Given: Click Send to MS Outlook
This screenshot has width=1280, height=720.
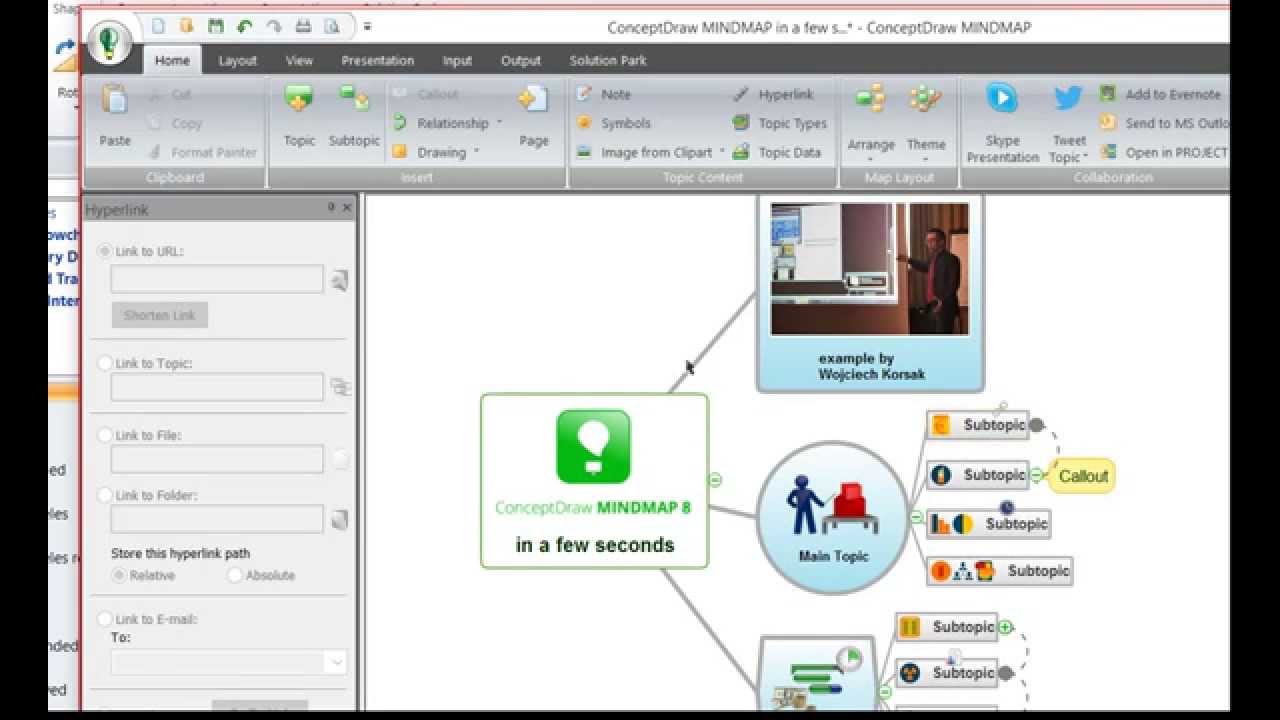Looking at the screenshot, I should [x=1164, y=123].
